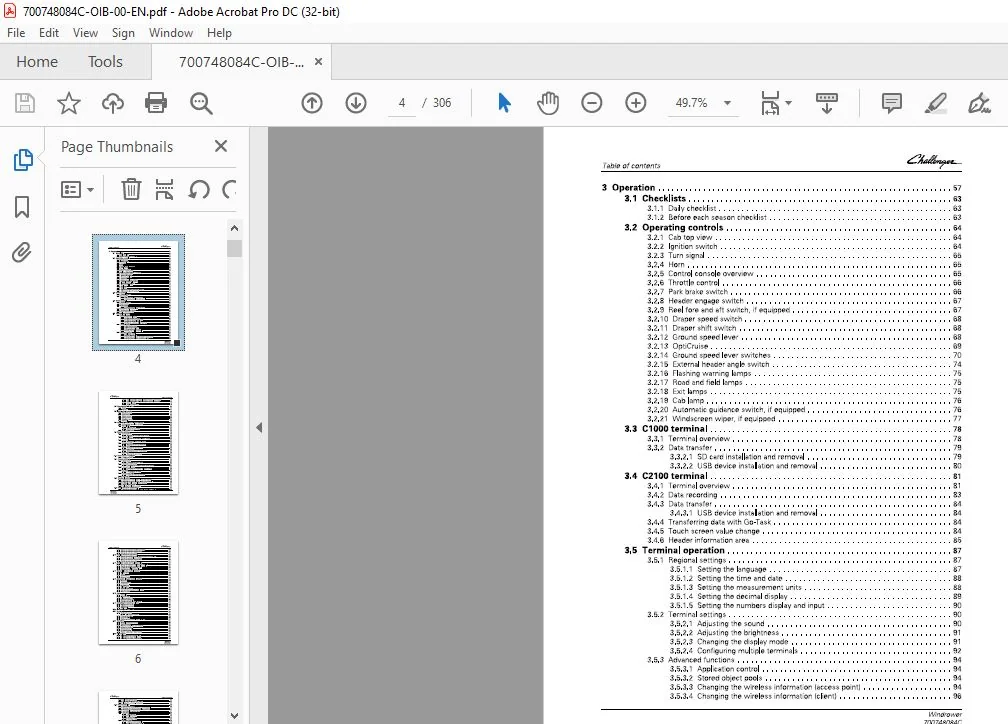Zoom out with minus button
Viewport: 1008px width, 724px height.
point(591,103)
